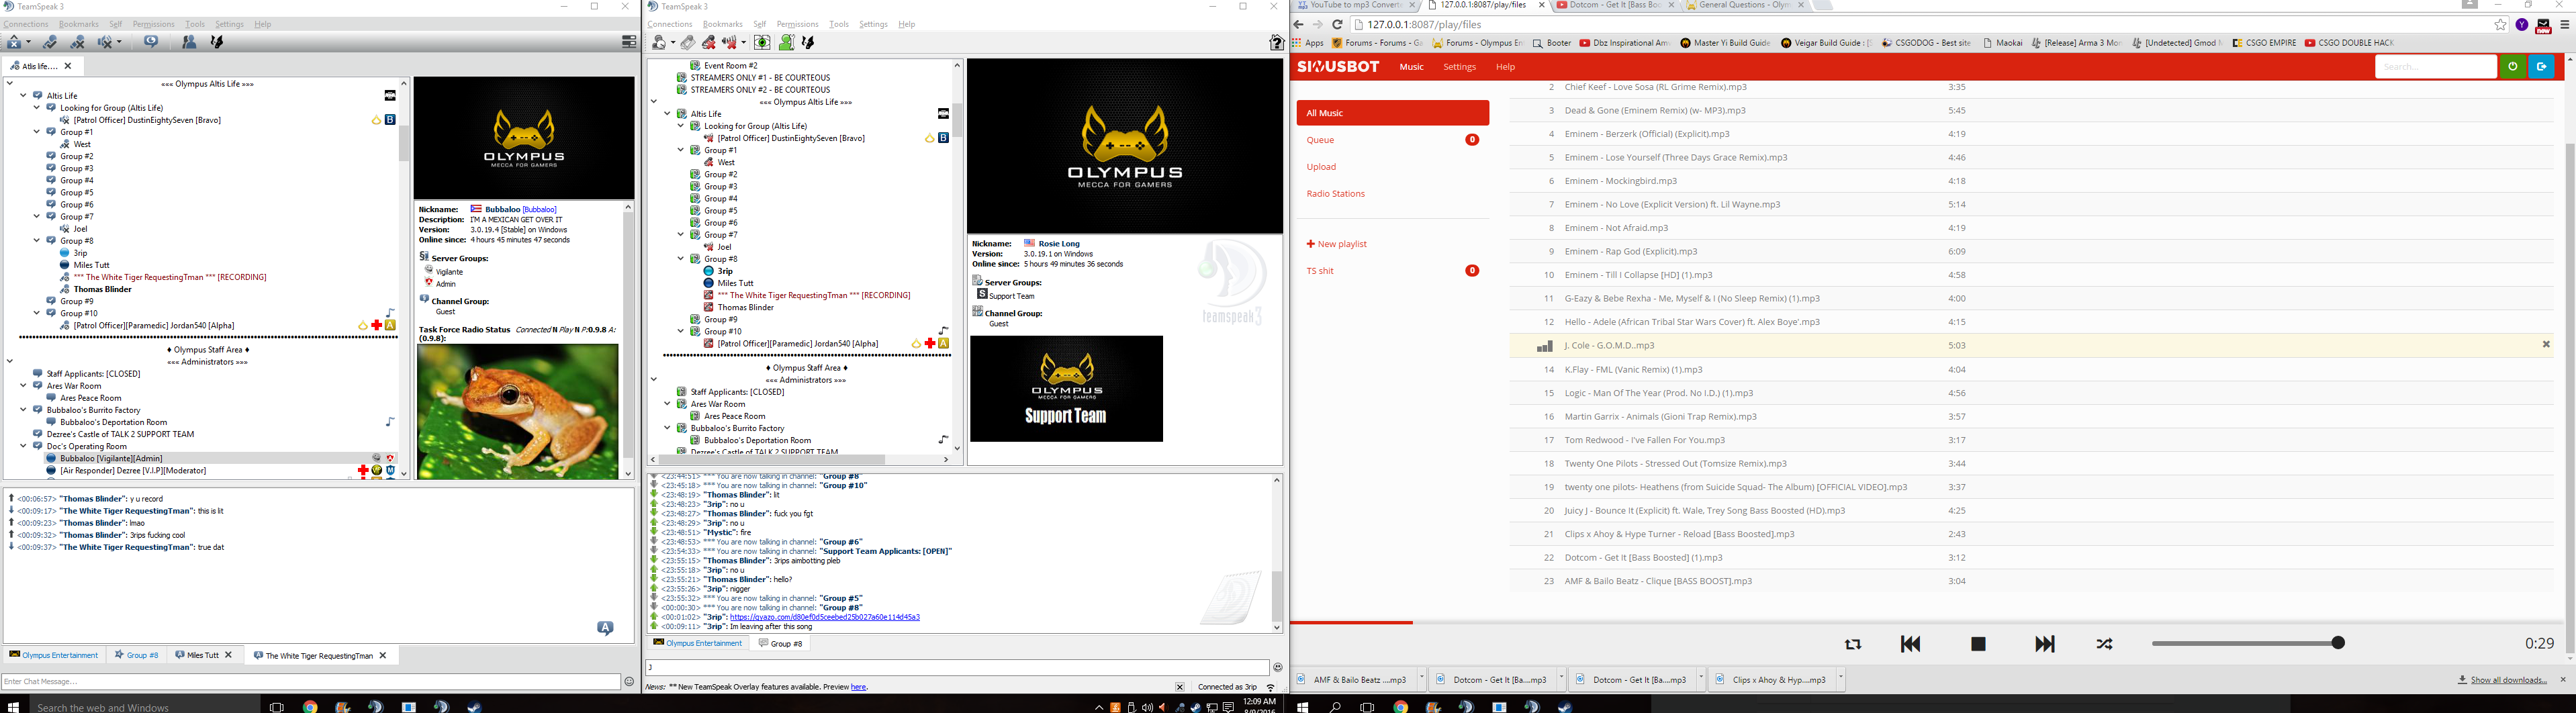Adjust SinusBot volume slider handle

click(2338, 643)
